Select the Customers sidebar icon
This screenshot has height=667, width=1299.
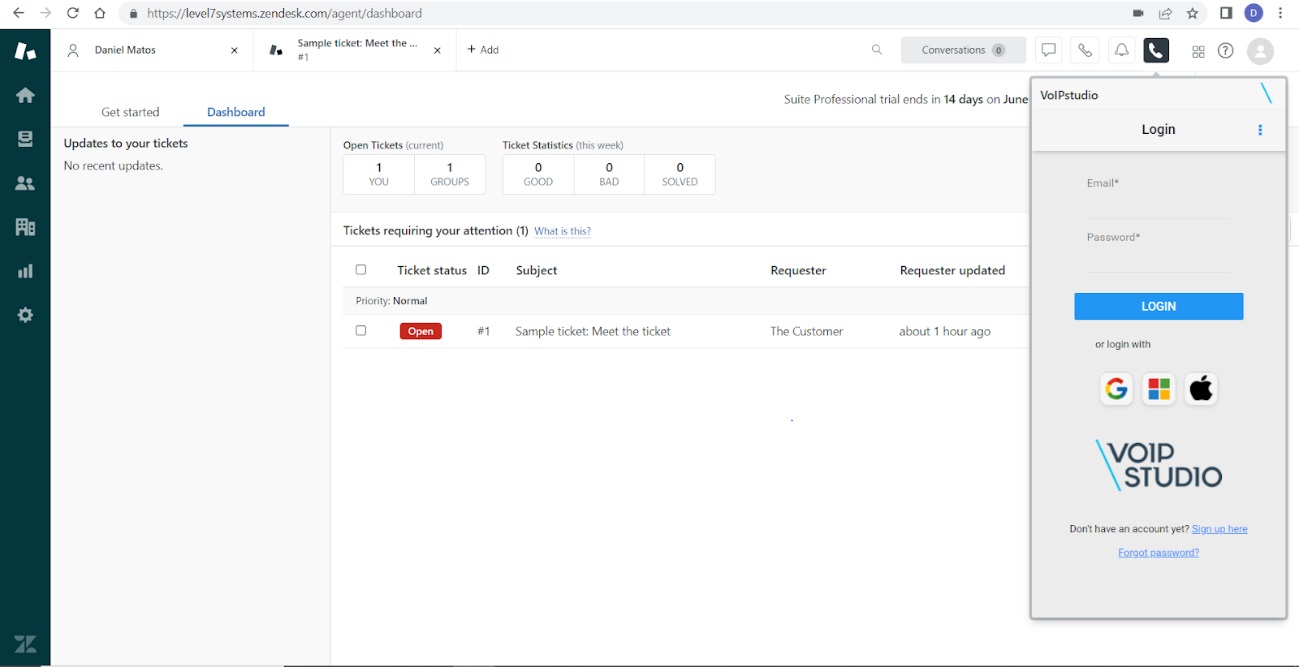pos(26,181)
